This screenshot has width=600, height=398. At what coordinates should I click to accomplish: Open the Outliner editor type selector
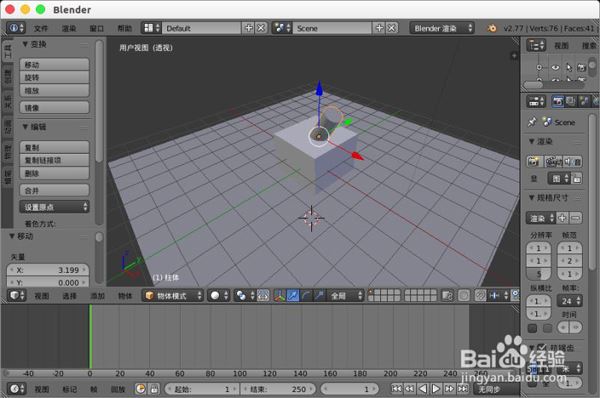coord(536,46)
